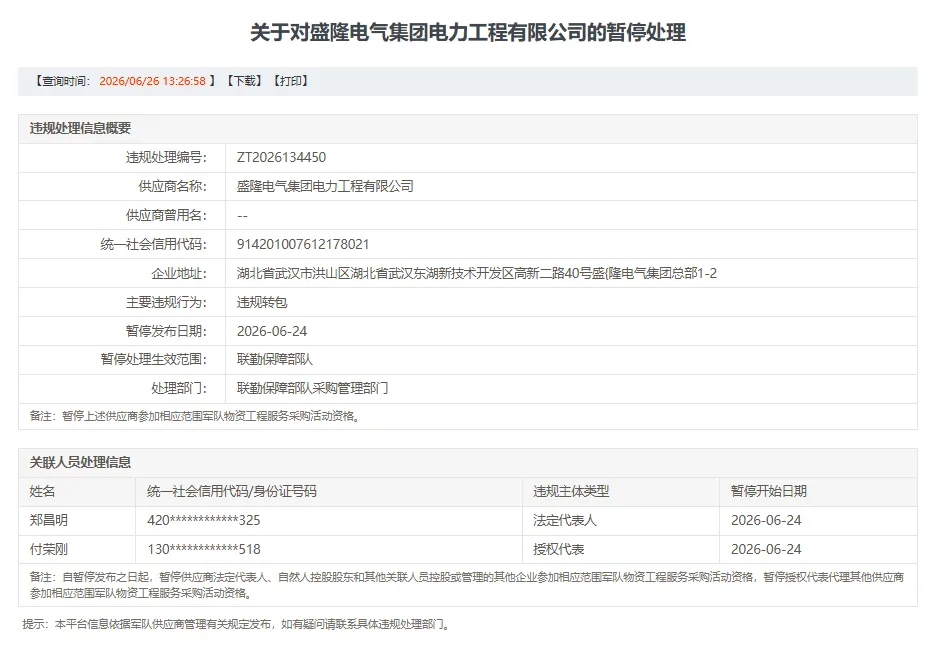This screenshot has width=940, height=648.
Task: Click the 暂停处理生效范围 label
Action: click(153, 359)
